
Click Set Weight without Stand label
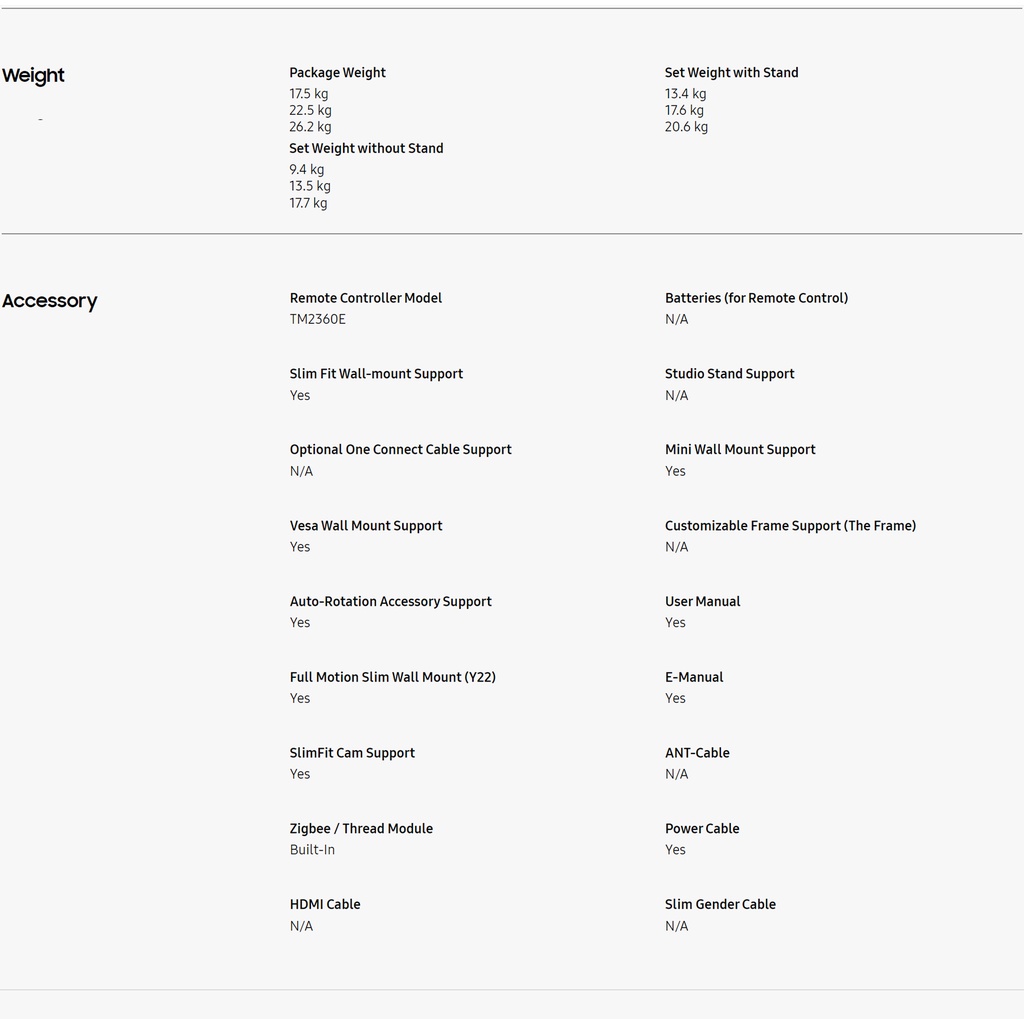click(x=366, y=148)
